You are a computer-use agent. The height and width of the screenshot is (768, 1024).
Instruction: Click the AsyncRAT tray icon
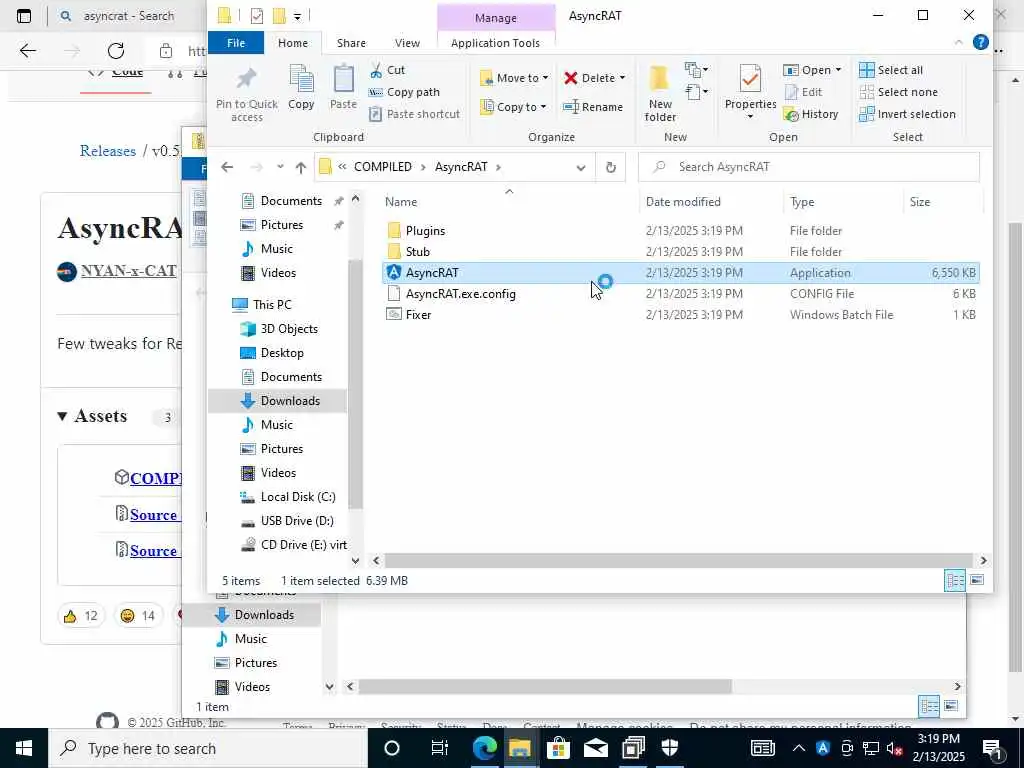823,748
